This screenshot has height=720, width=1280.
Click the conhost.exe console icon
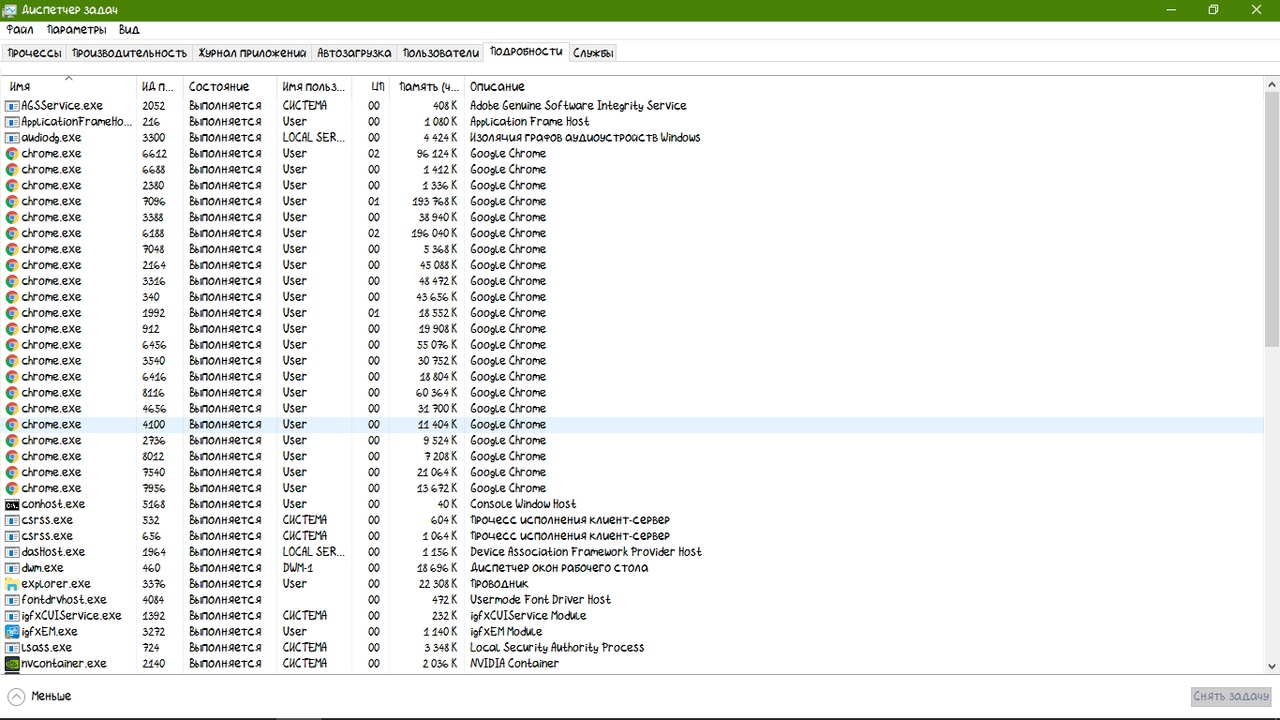click(x=12, y=504)
